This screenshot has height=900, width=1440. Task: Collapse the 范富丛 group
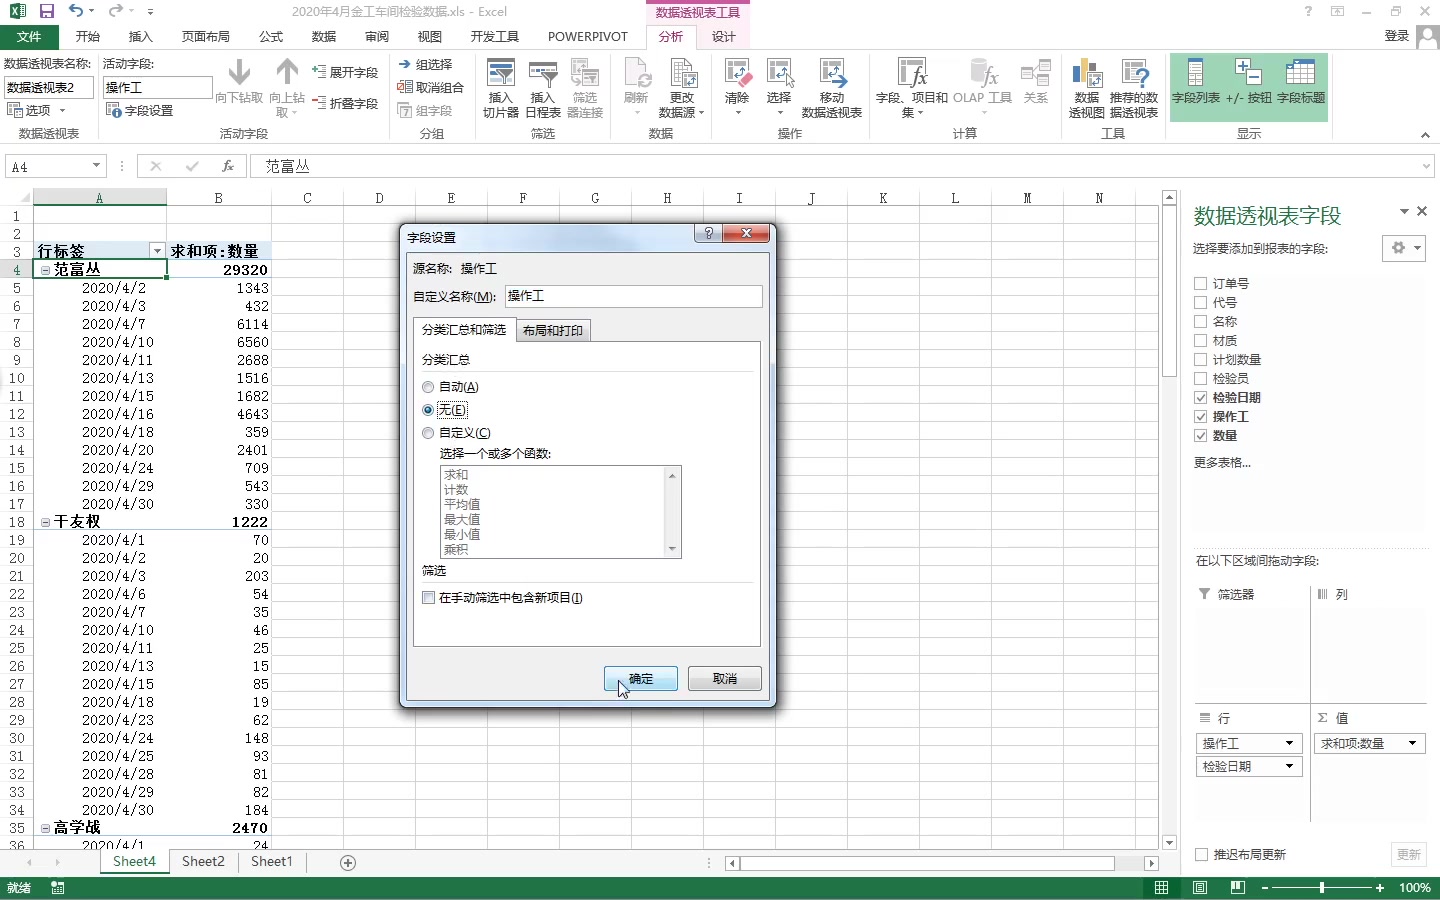[x=45, y=270]
